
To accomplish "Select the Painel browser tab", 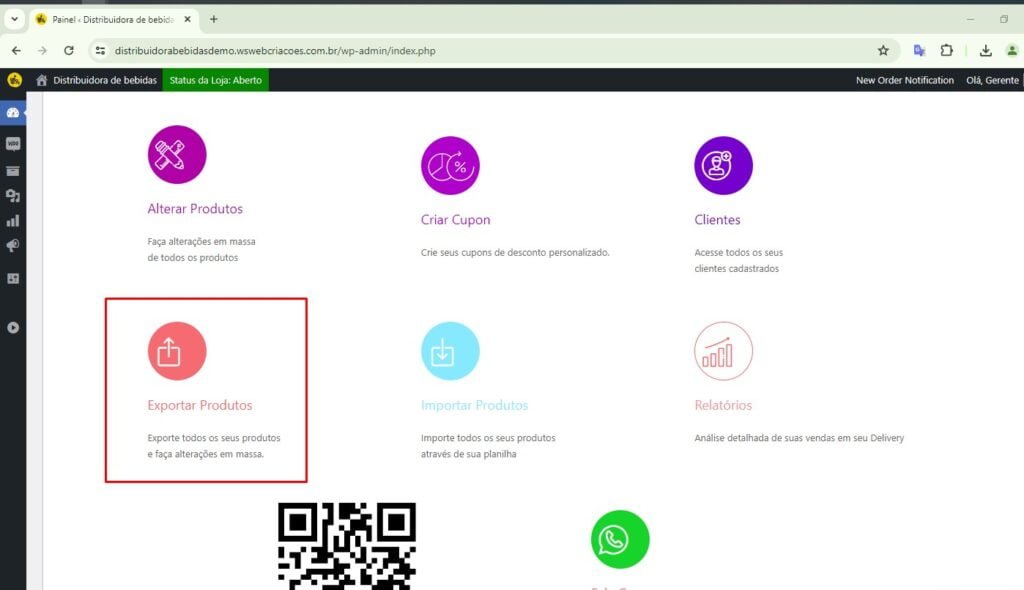I will click(x=110, y=19).
